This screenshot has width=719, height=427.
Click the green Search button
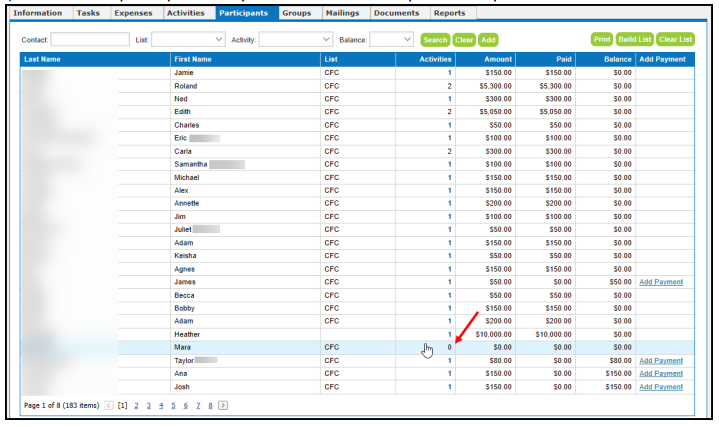tap(435, 40)
